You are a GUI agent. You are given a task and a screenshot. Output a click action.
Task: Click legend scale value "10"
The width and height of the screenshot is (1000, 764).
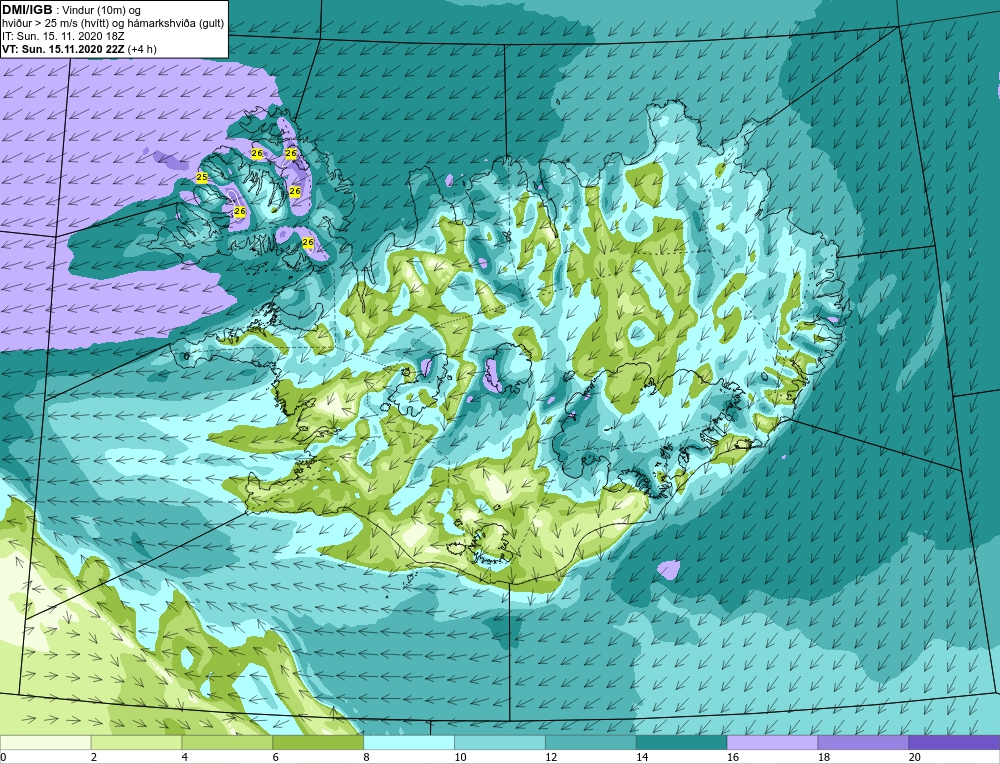coord(460,757)
